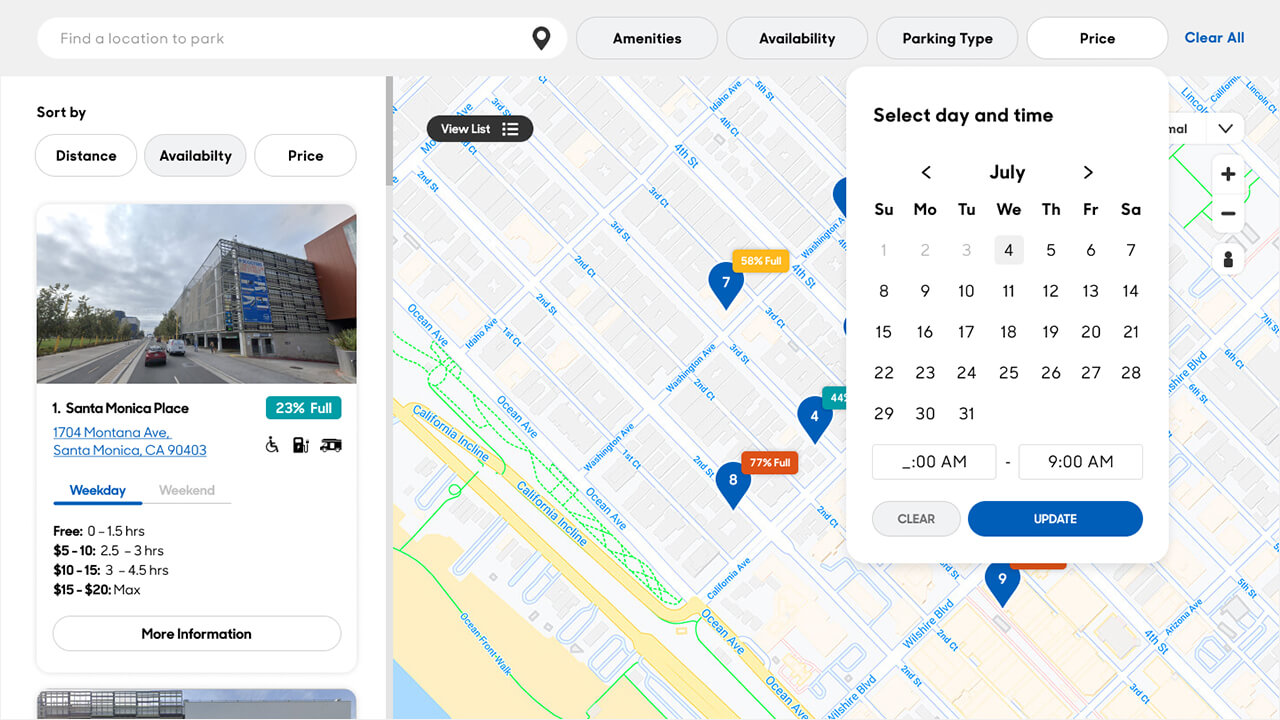
Task: Click the RV parking icon
Action: pyautogui.click(x=331, y=445)
